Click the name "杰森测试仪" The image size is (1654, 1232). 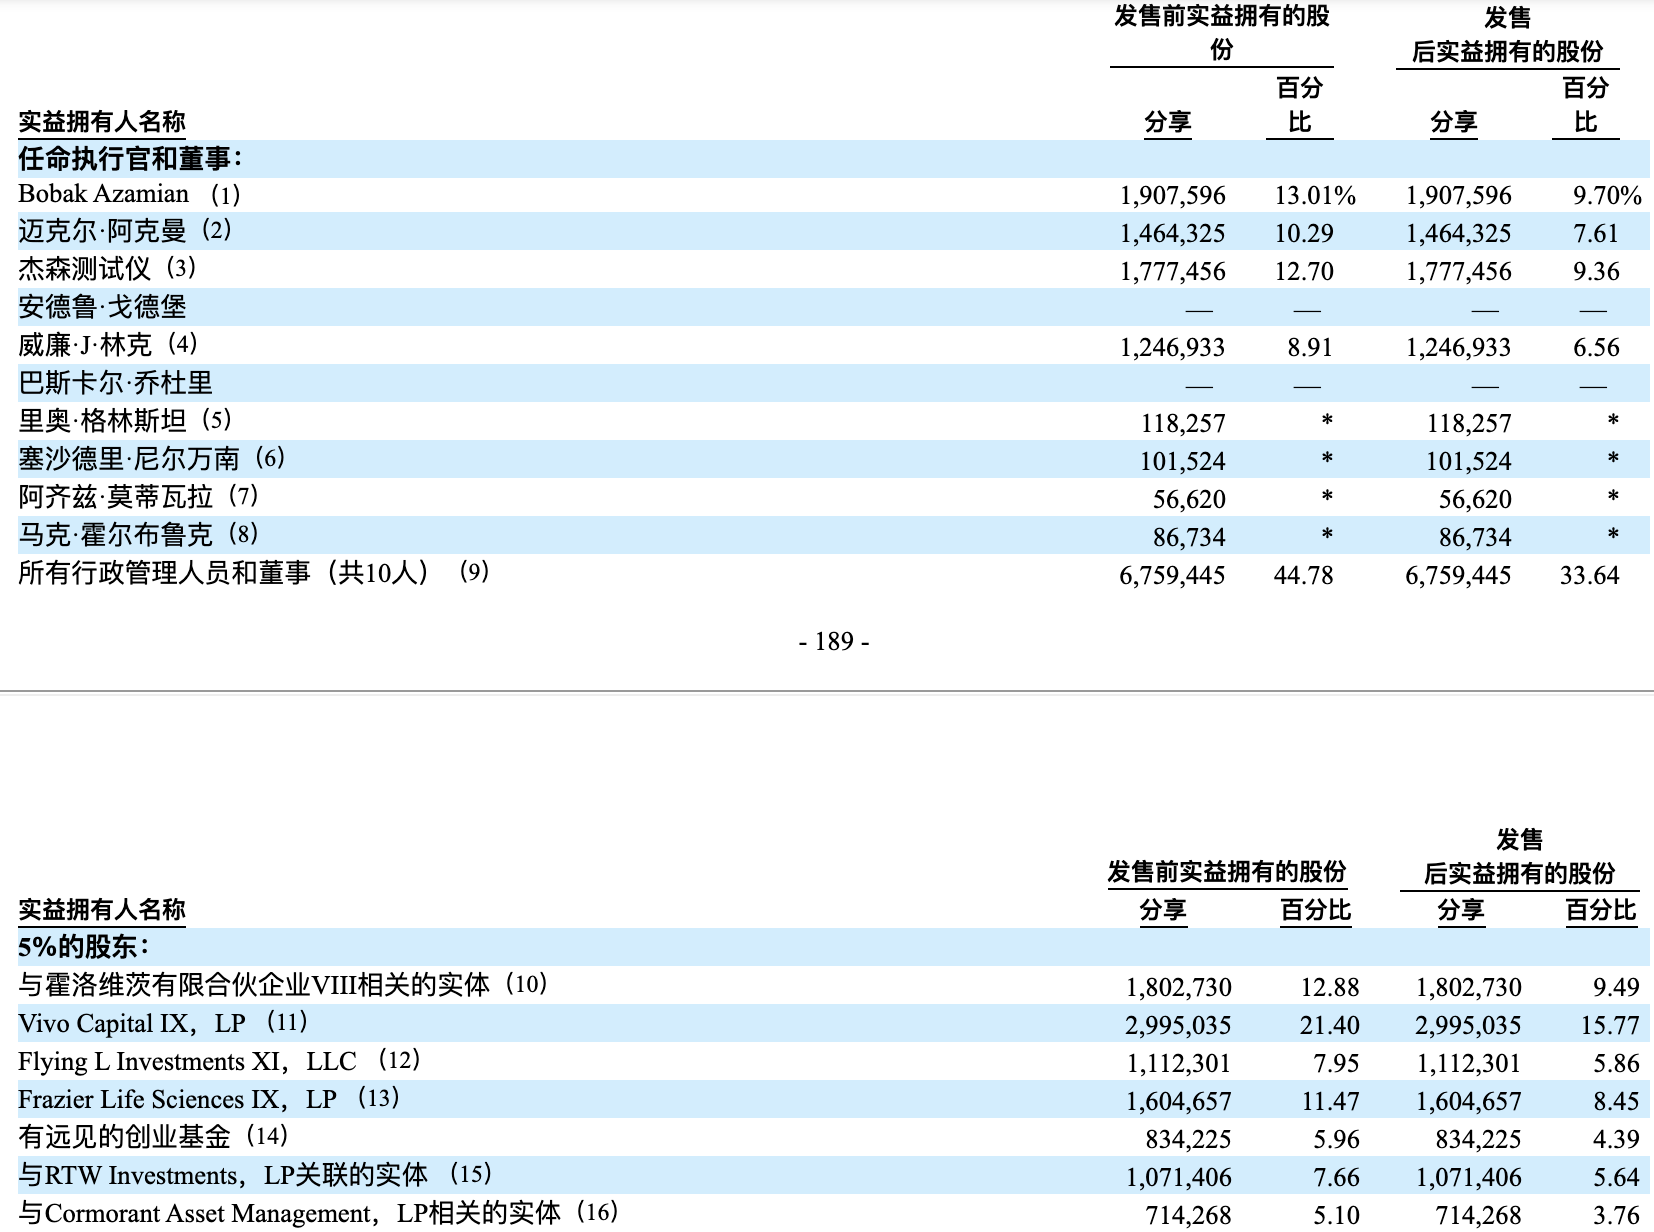(x=85, y=270)
